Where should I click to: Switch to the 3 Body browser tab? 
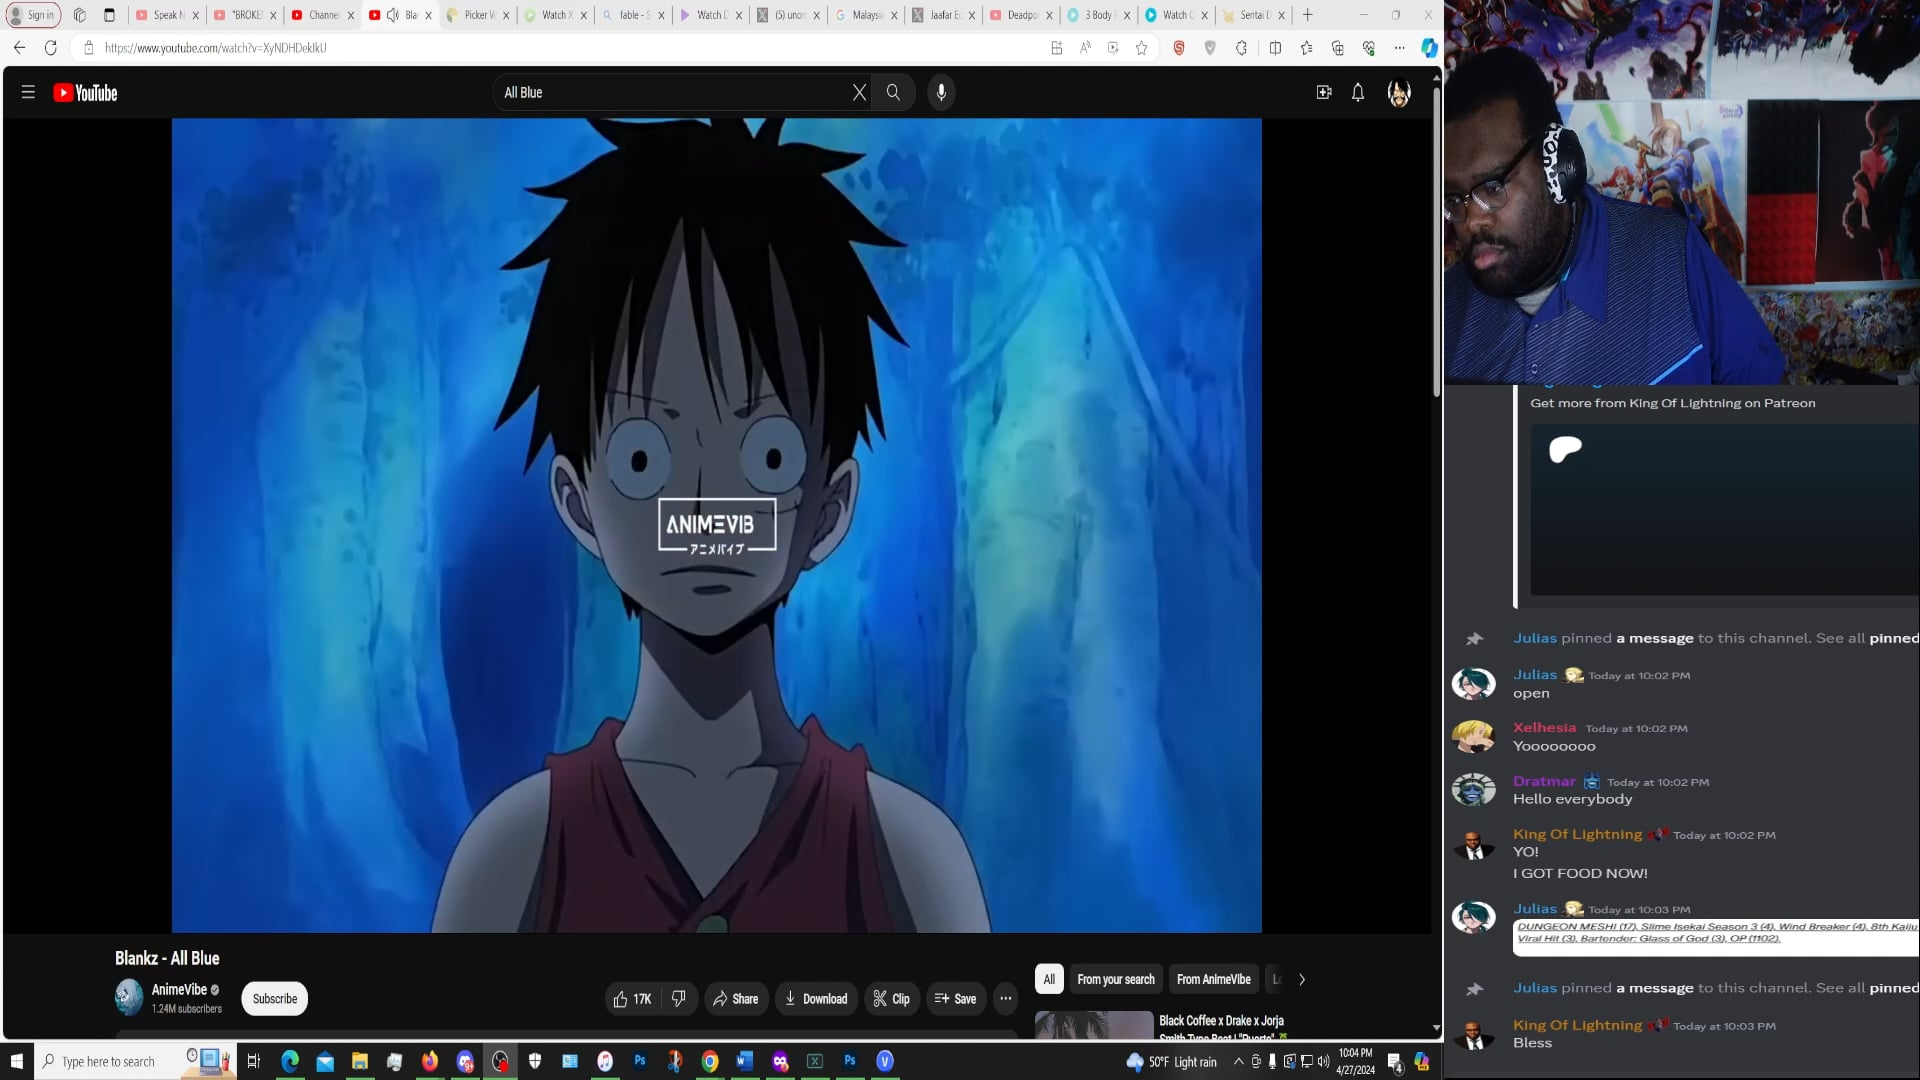[x=1099, y=15]
